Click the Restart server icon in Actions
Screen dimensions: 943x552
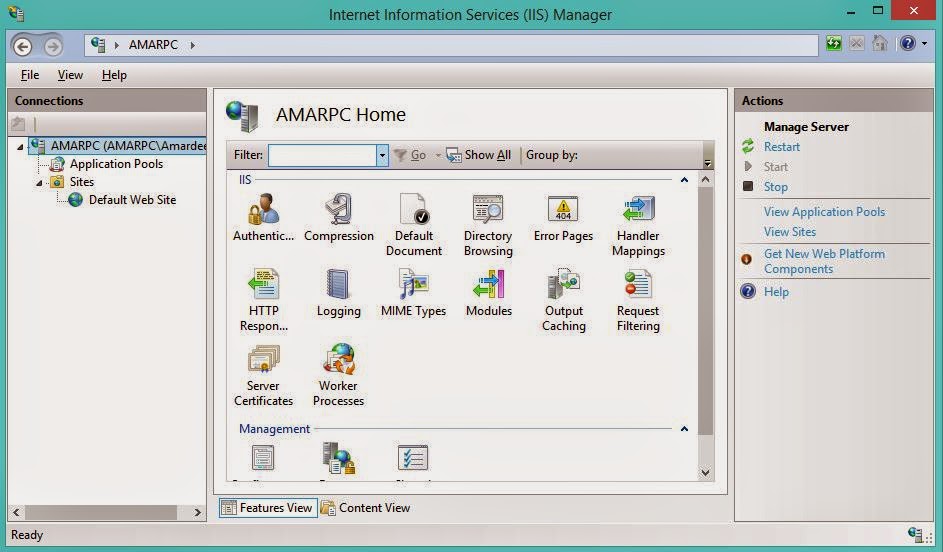coord(748,146)
